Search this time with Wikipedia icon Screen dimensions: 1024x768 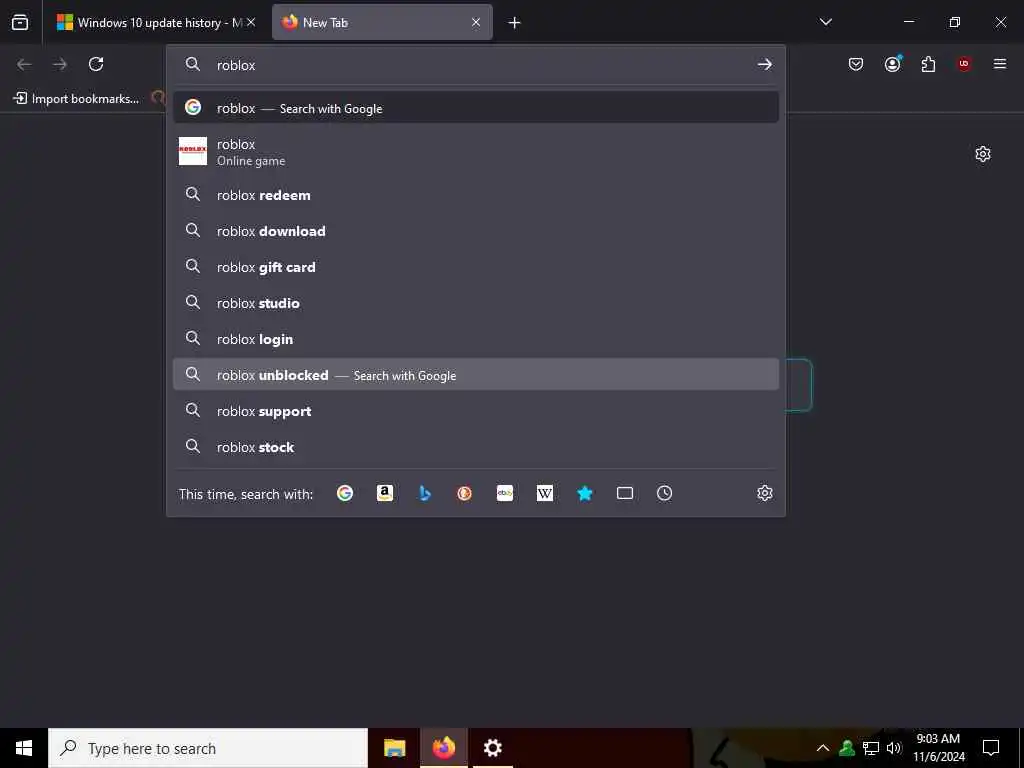click(545, 493)
